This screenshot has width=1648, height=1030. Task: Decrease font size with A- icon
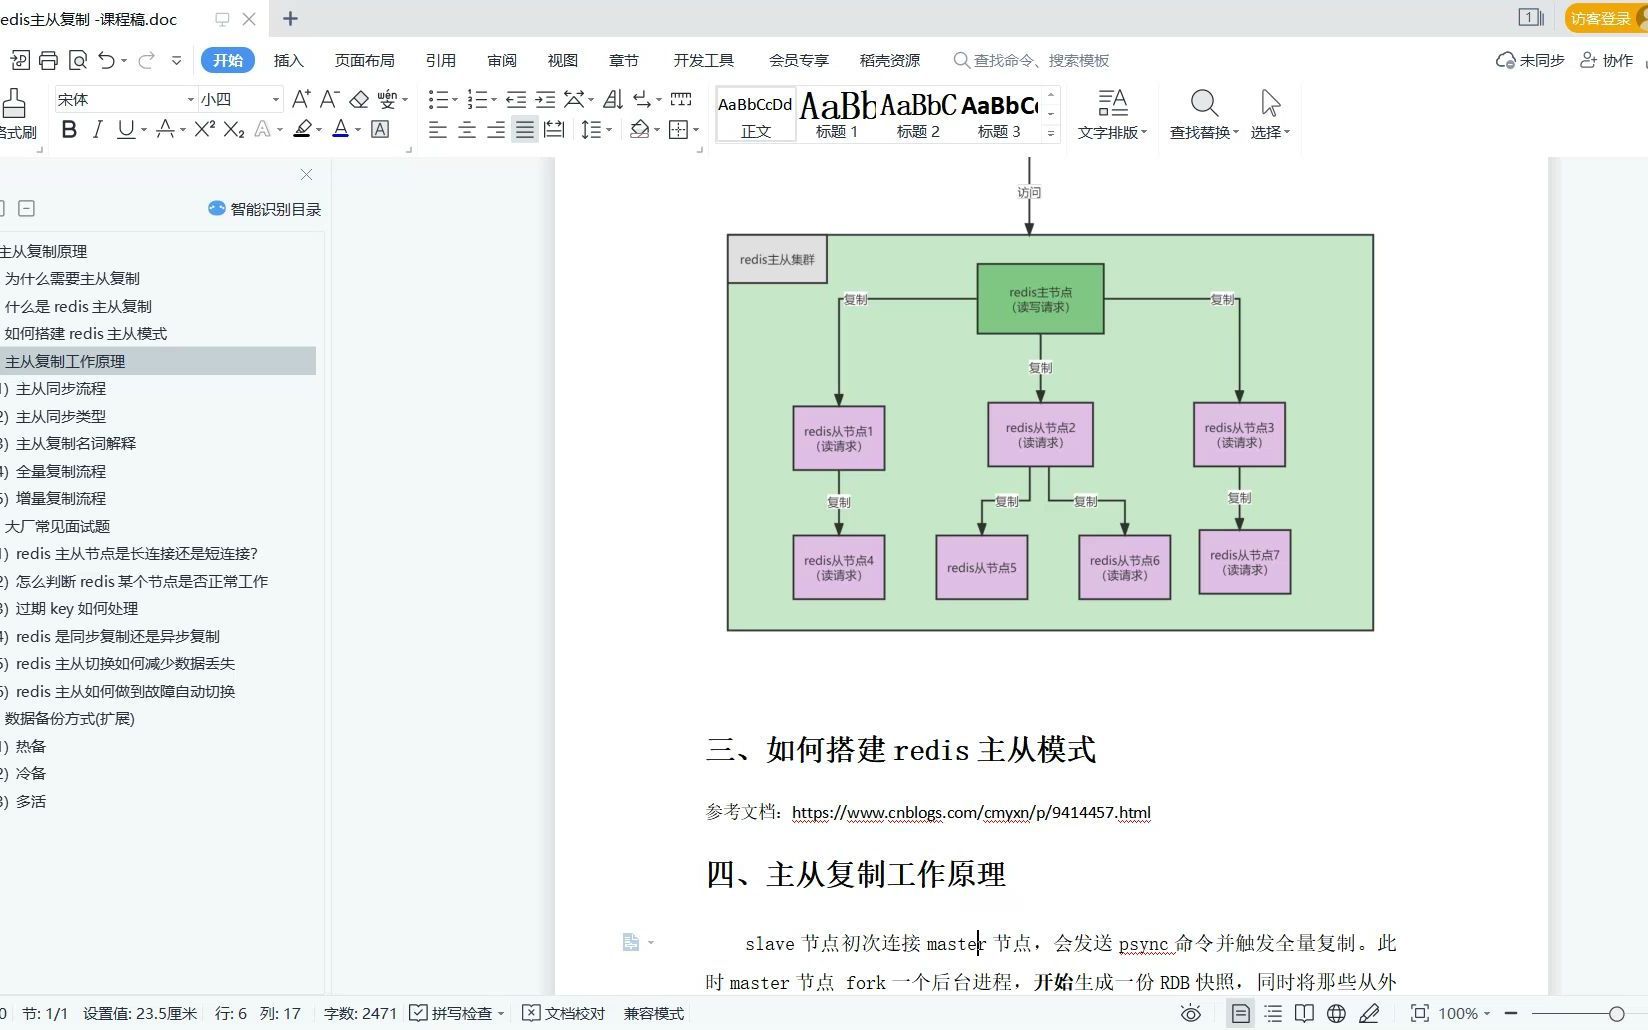click(329, 99)
